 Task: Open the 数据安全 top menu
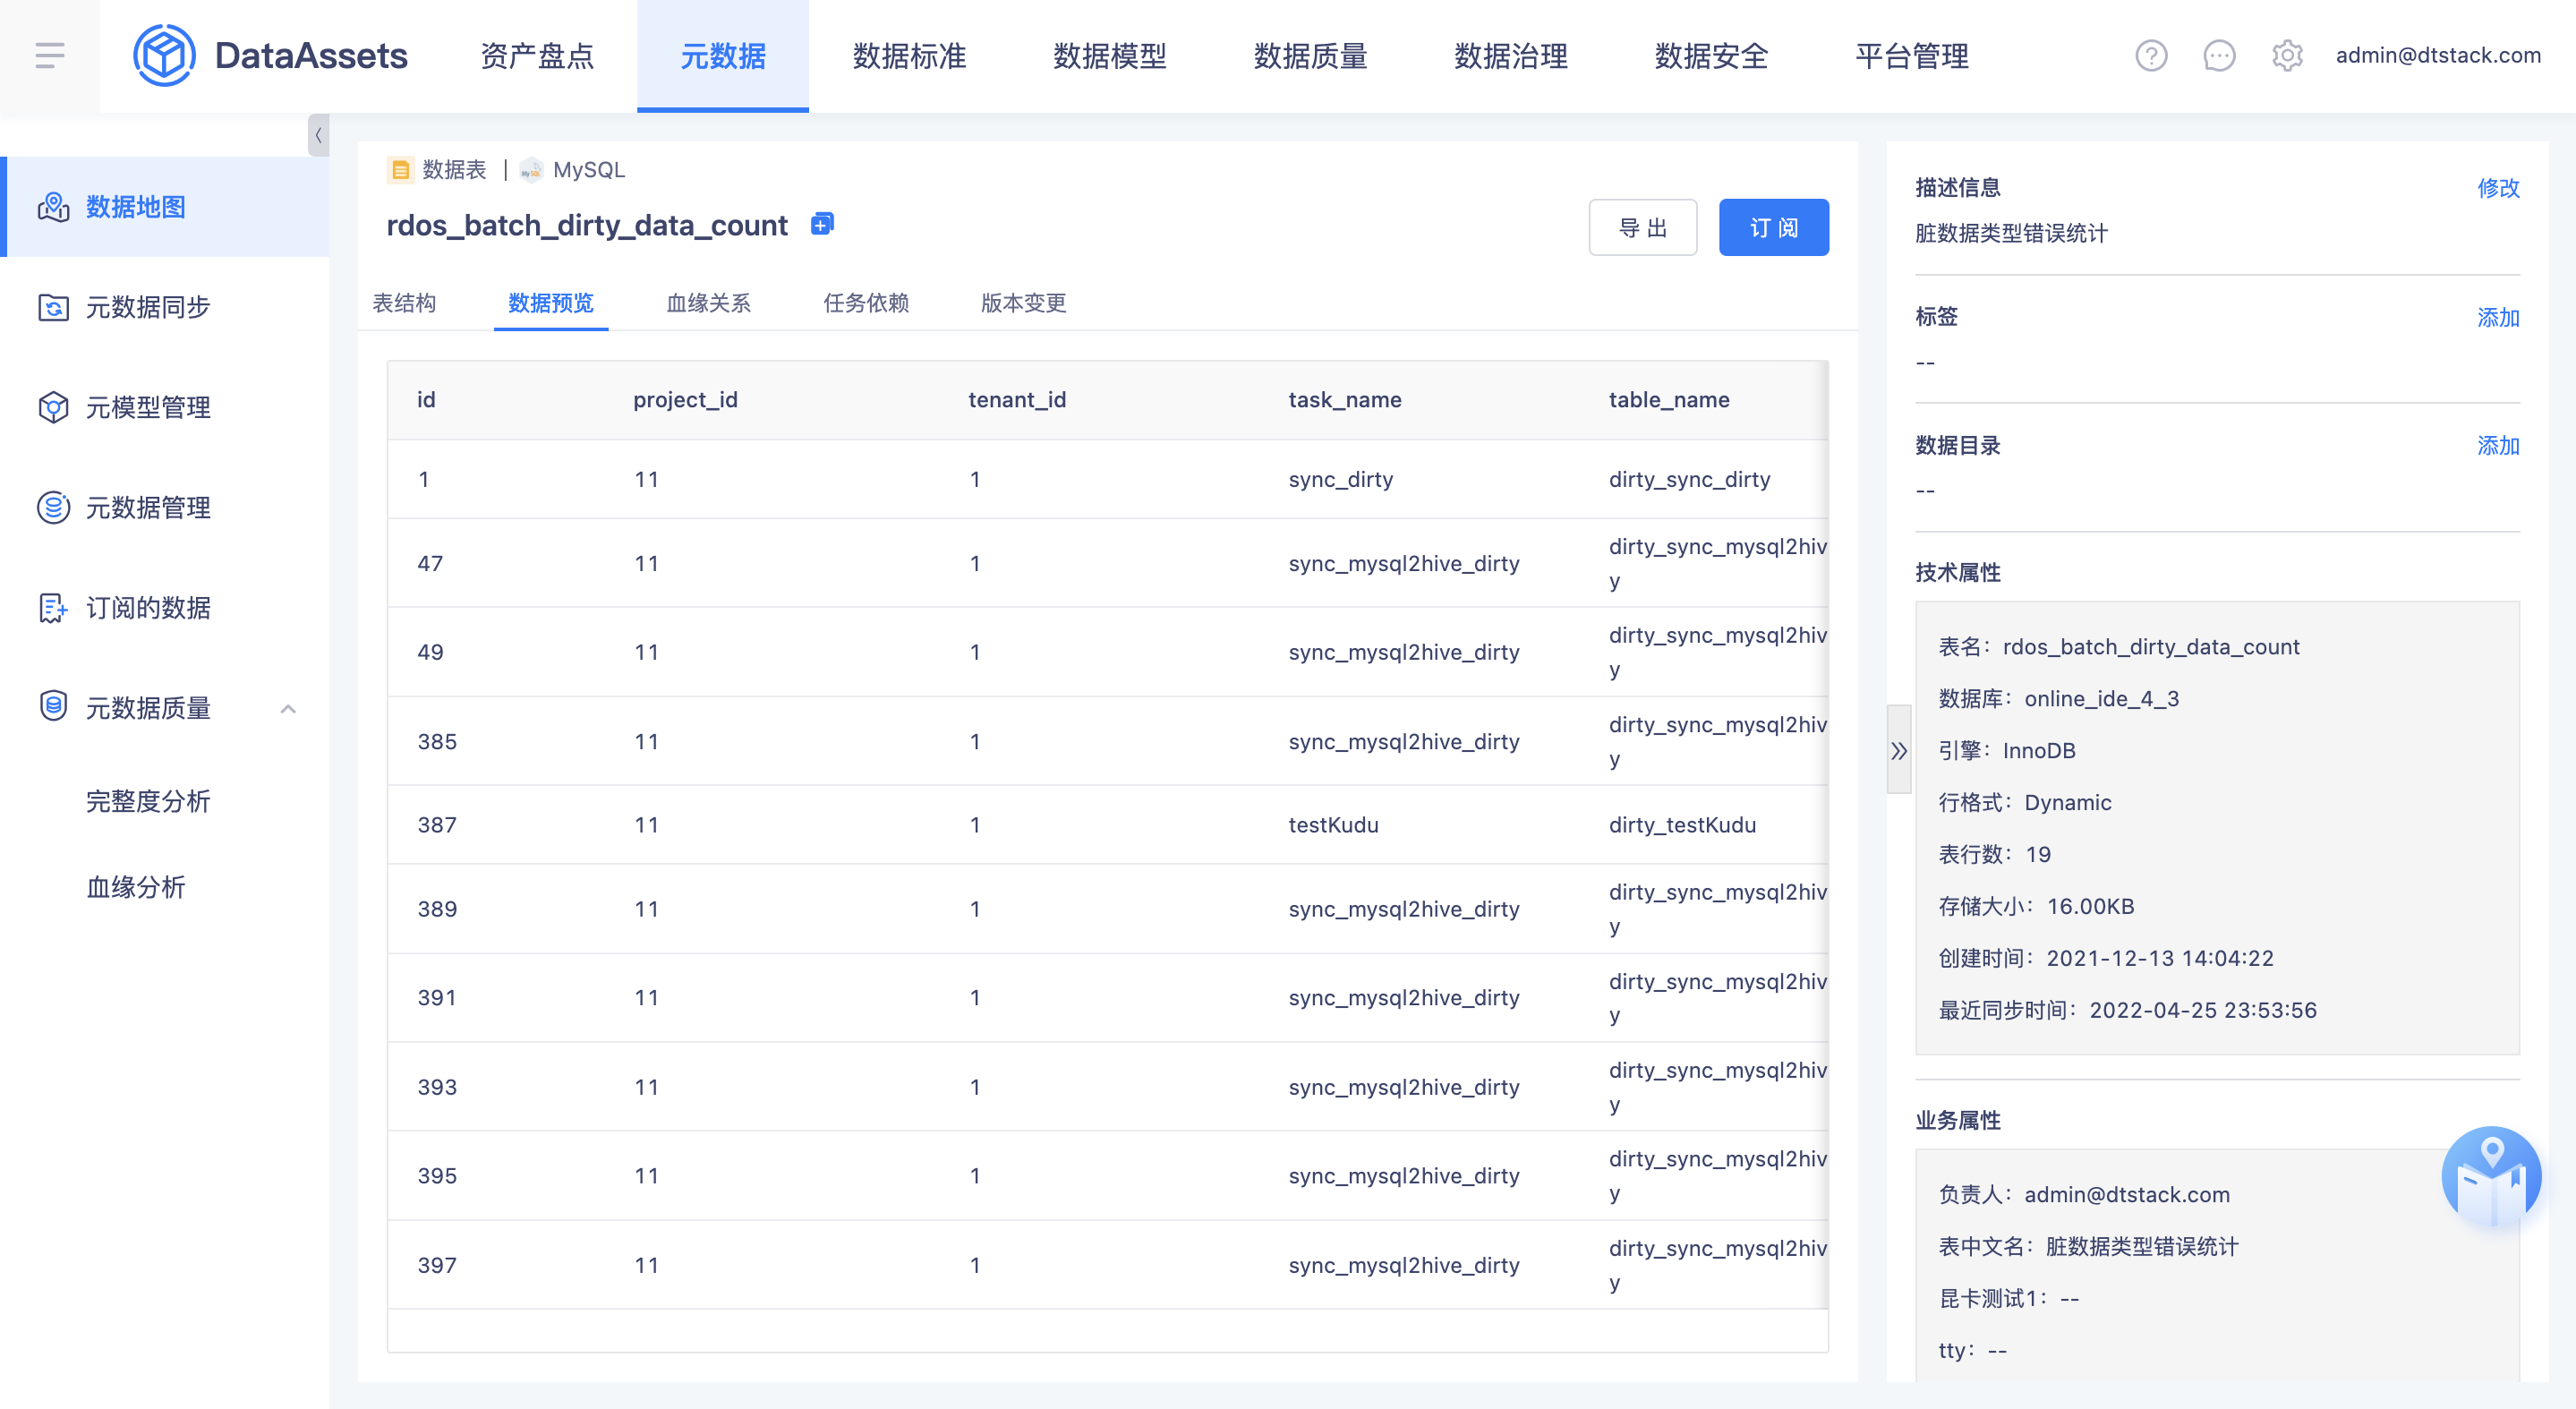[1711, 56]
